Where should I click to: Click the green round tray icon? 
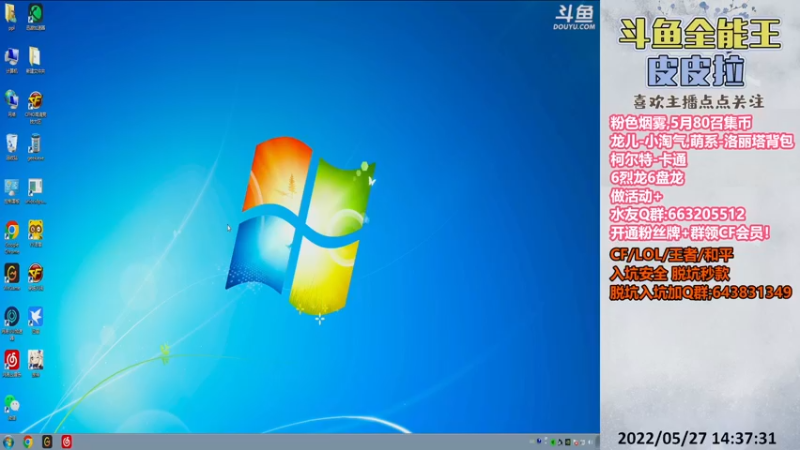[x=553, y=442]
